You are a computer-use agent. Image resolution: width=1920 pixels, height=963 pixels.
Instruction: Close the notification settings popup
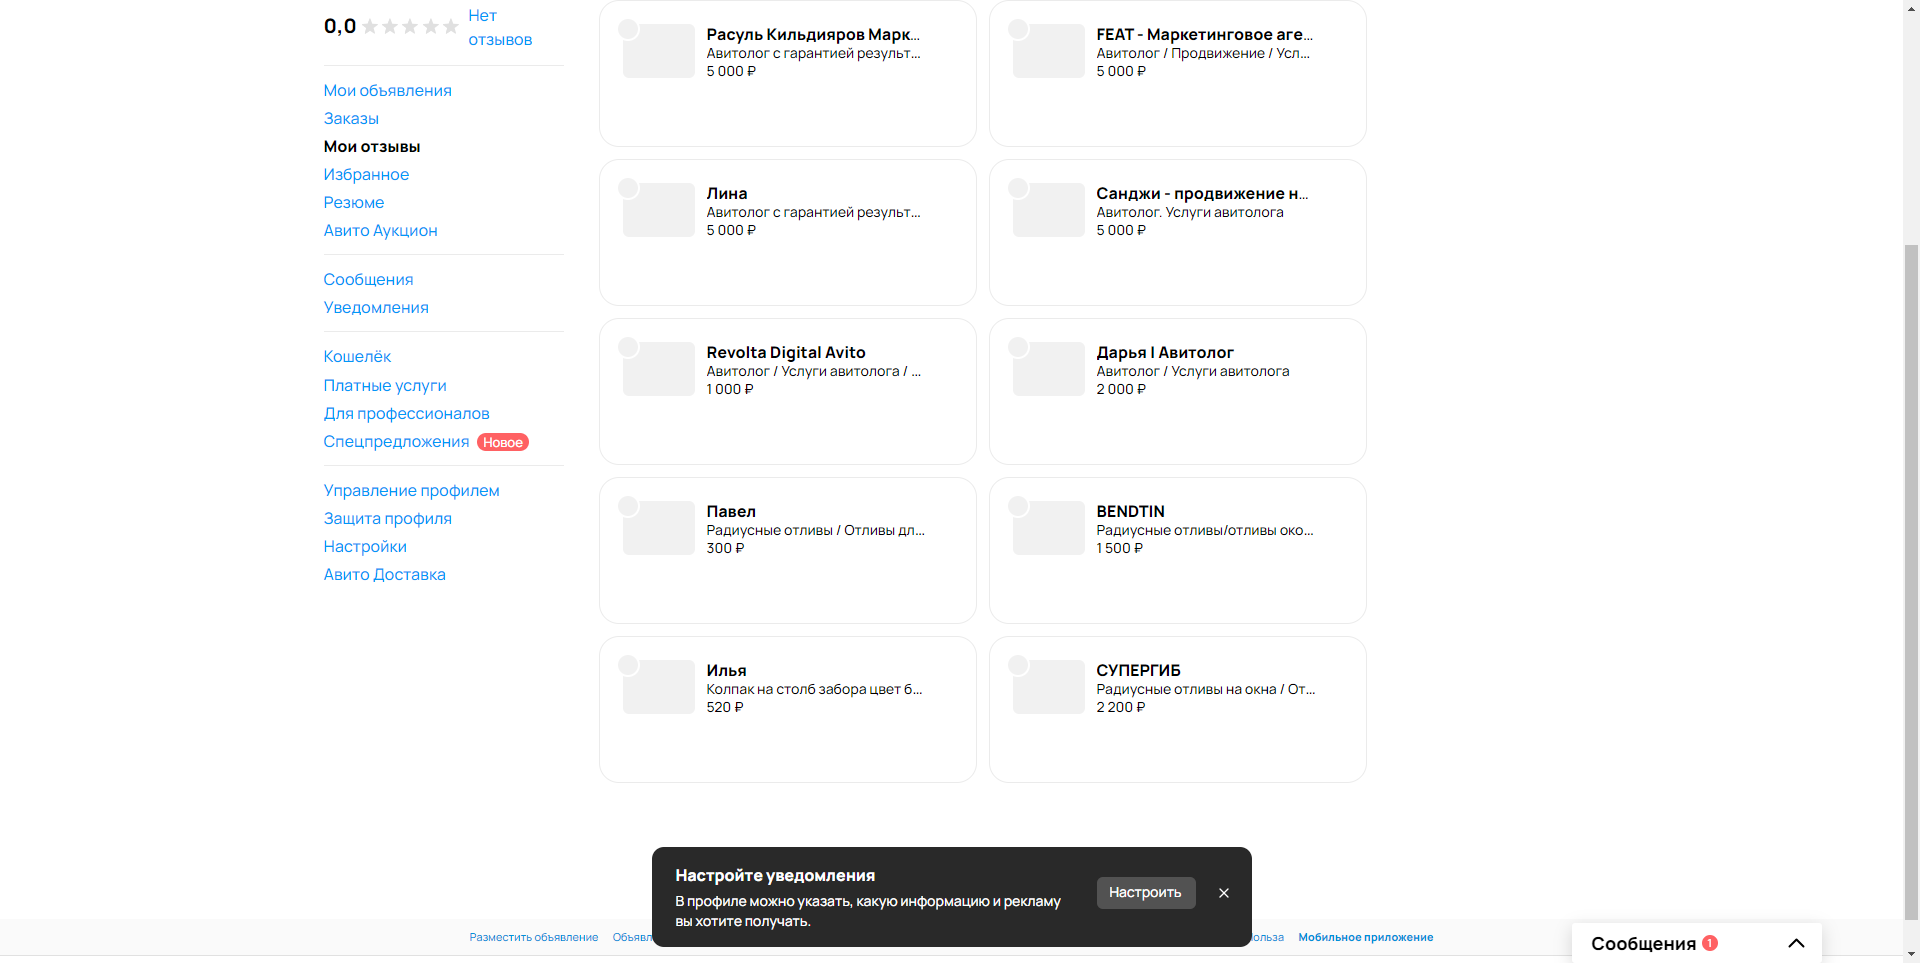(x=1223, y=893)
